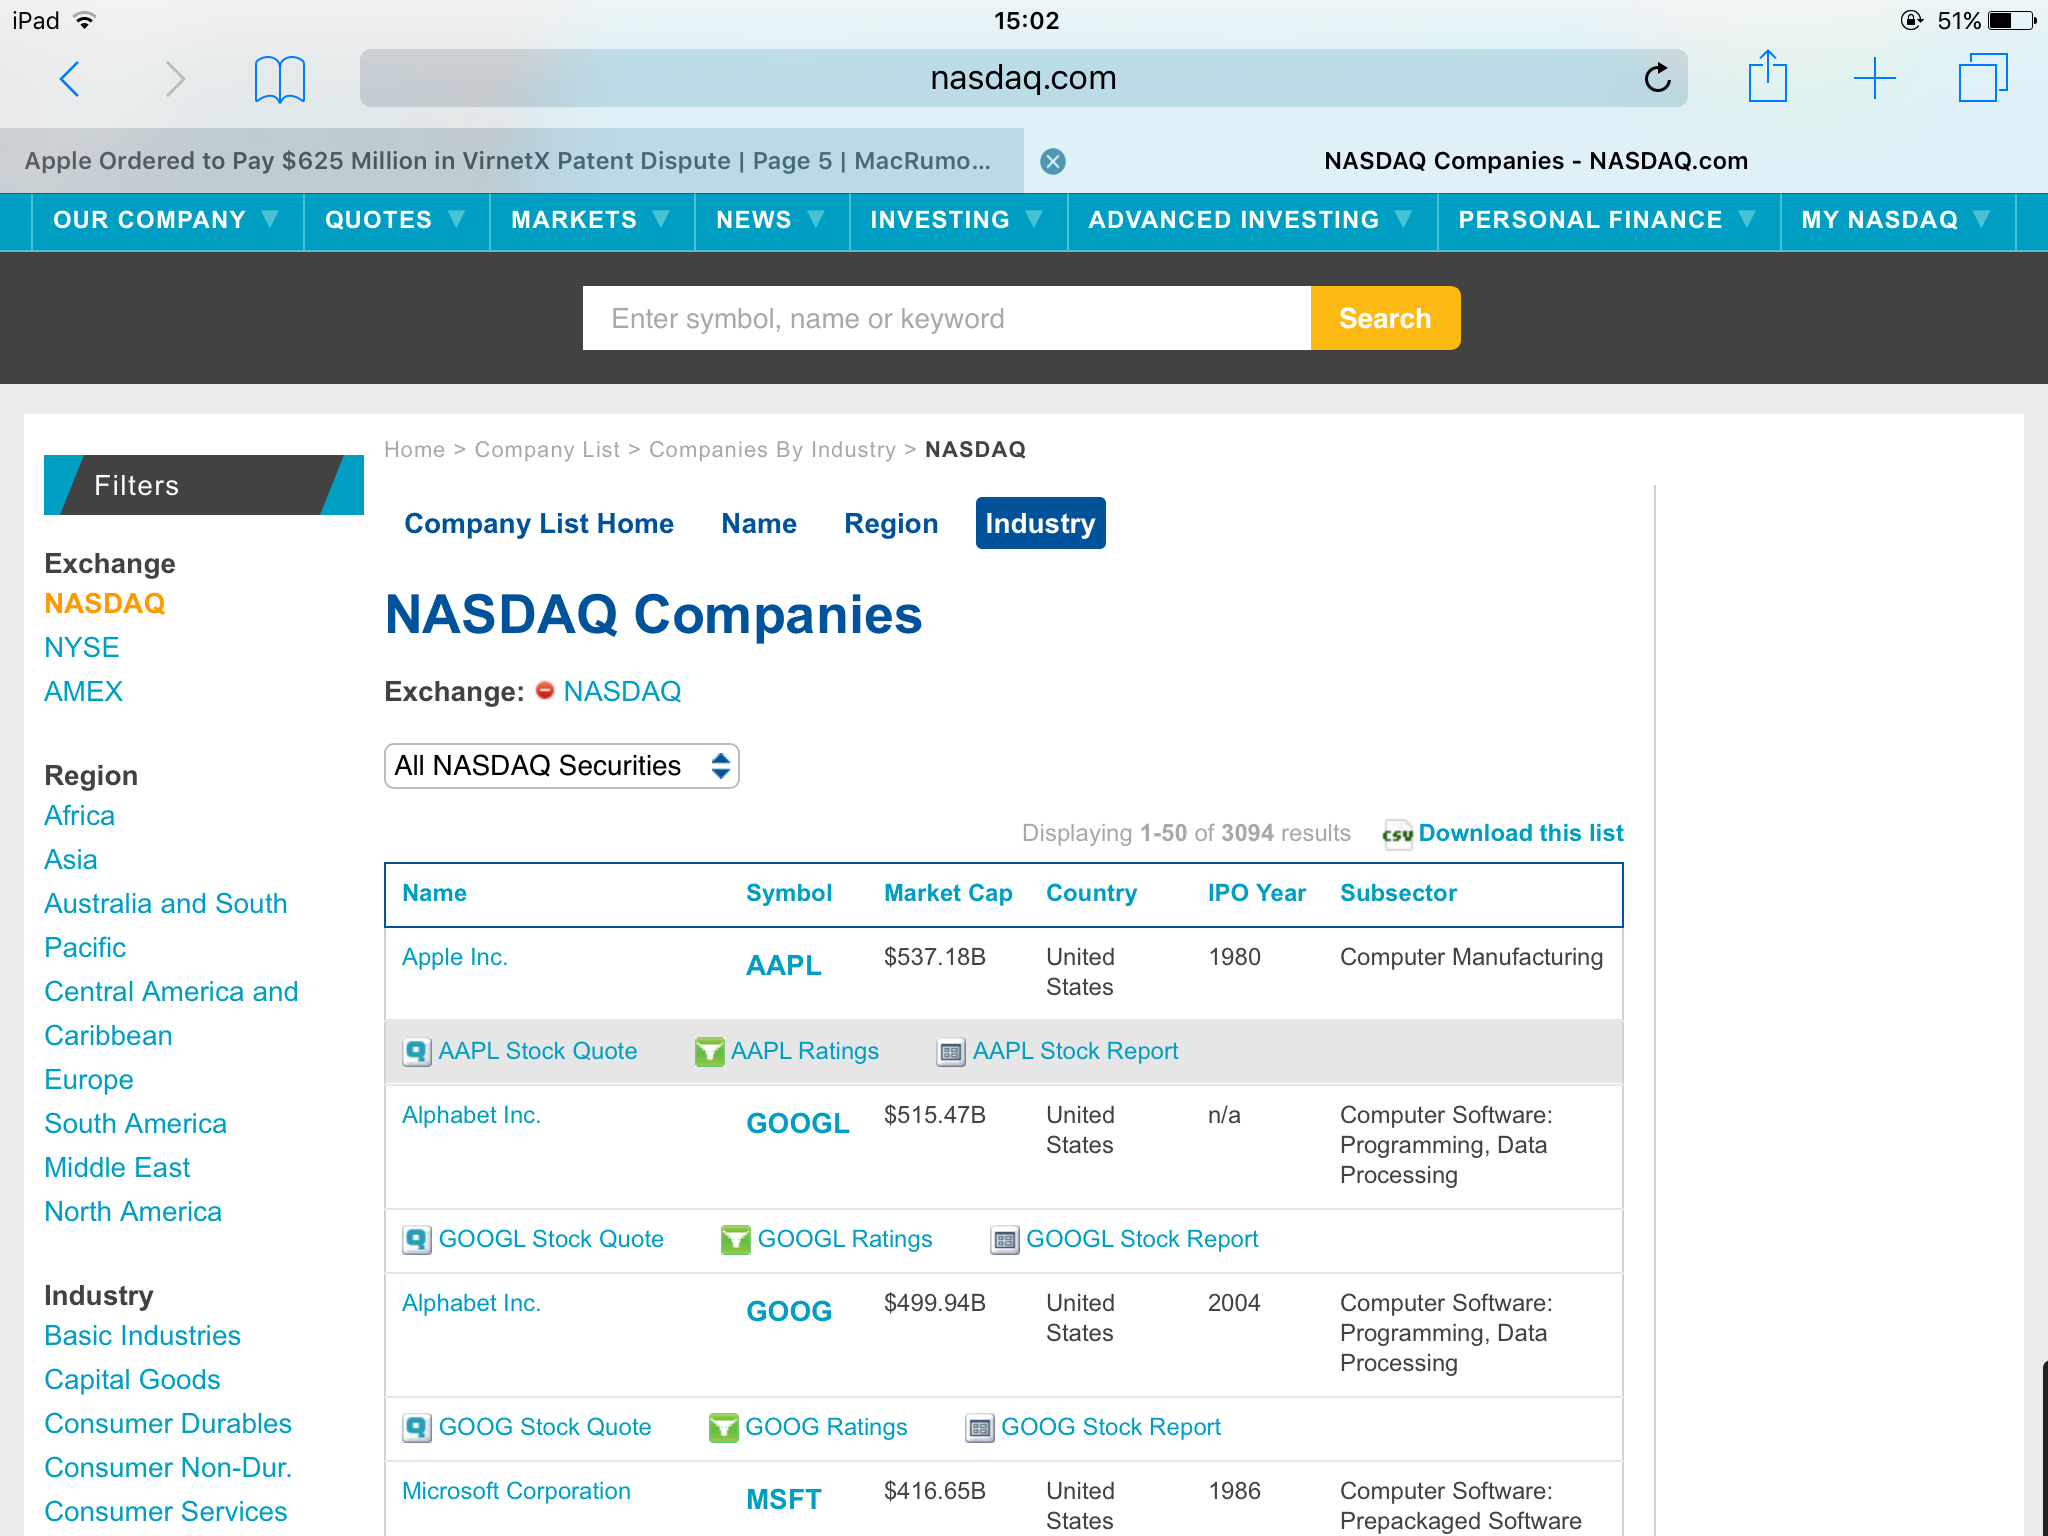Filter industry by Capital Goods

point(132,1379)
